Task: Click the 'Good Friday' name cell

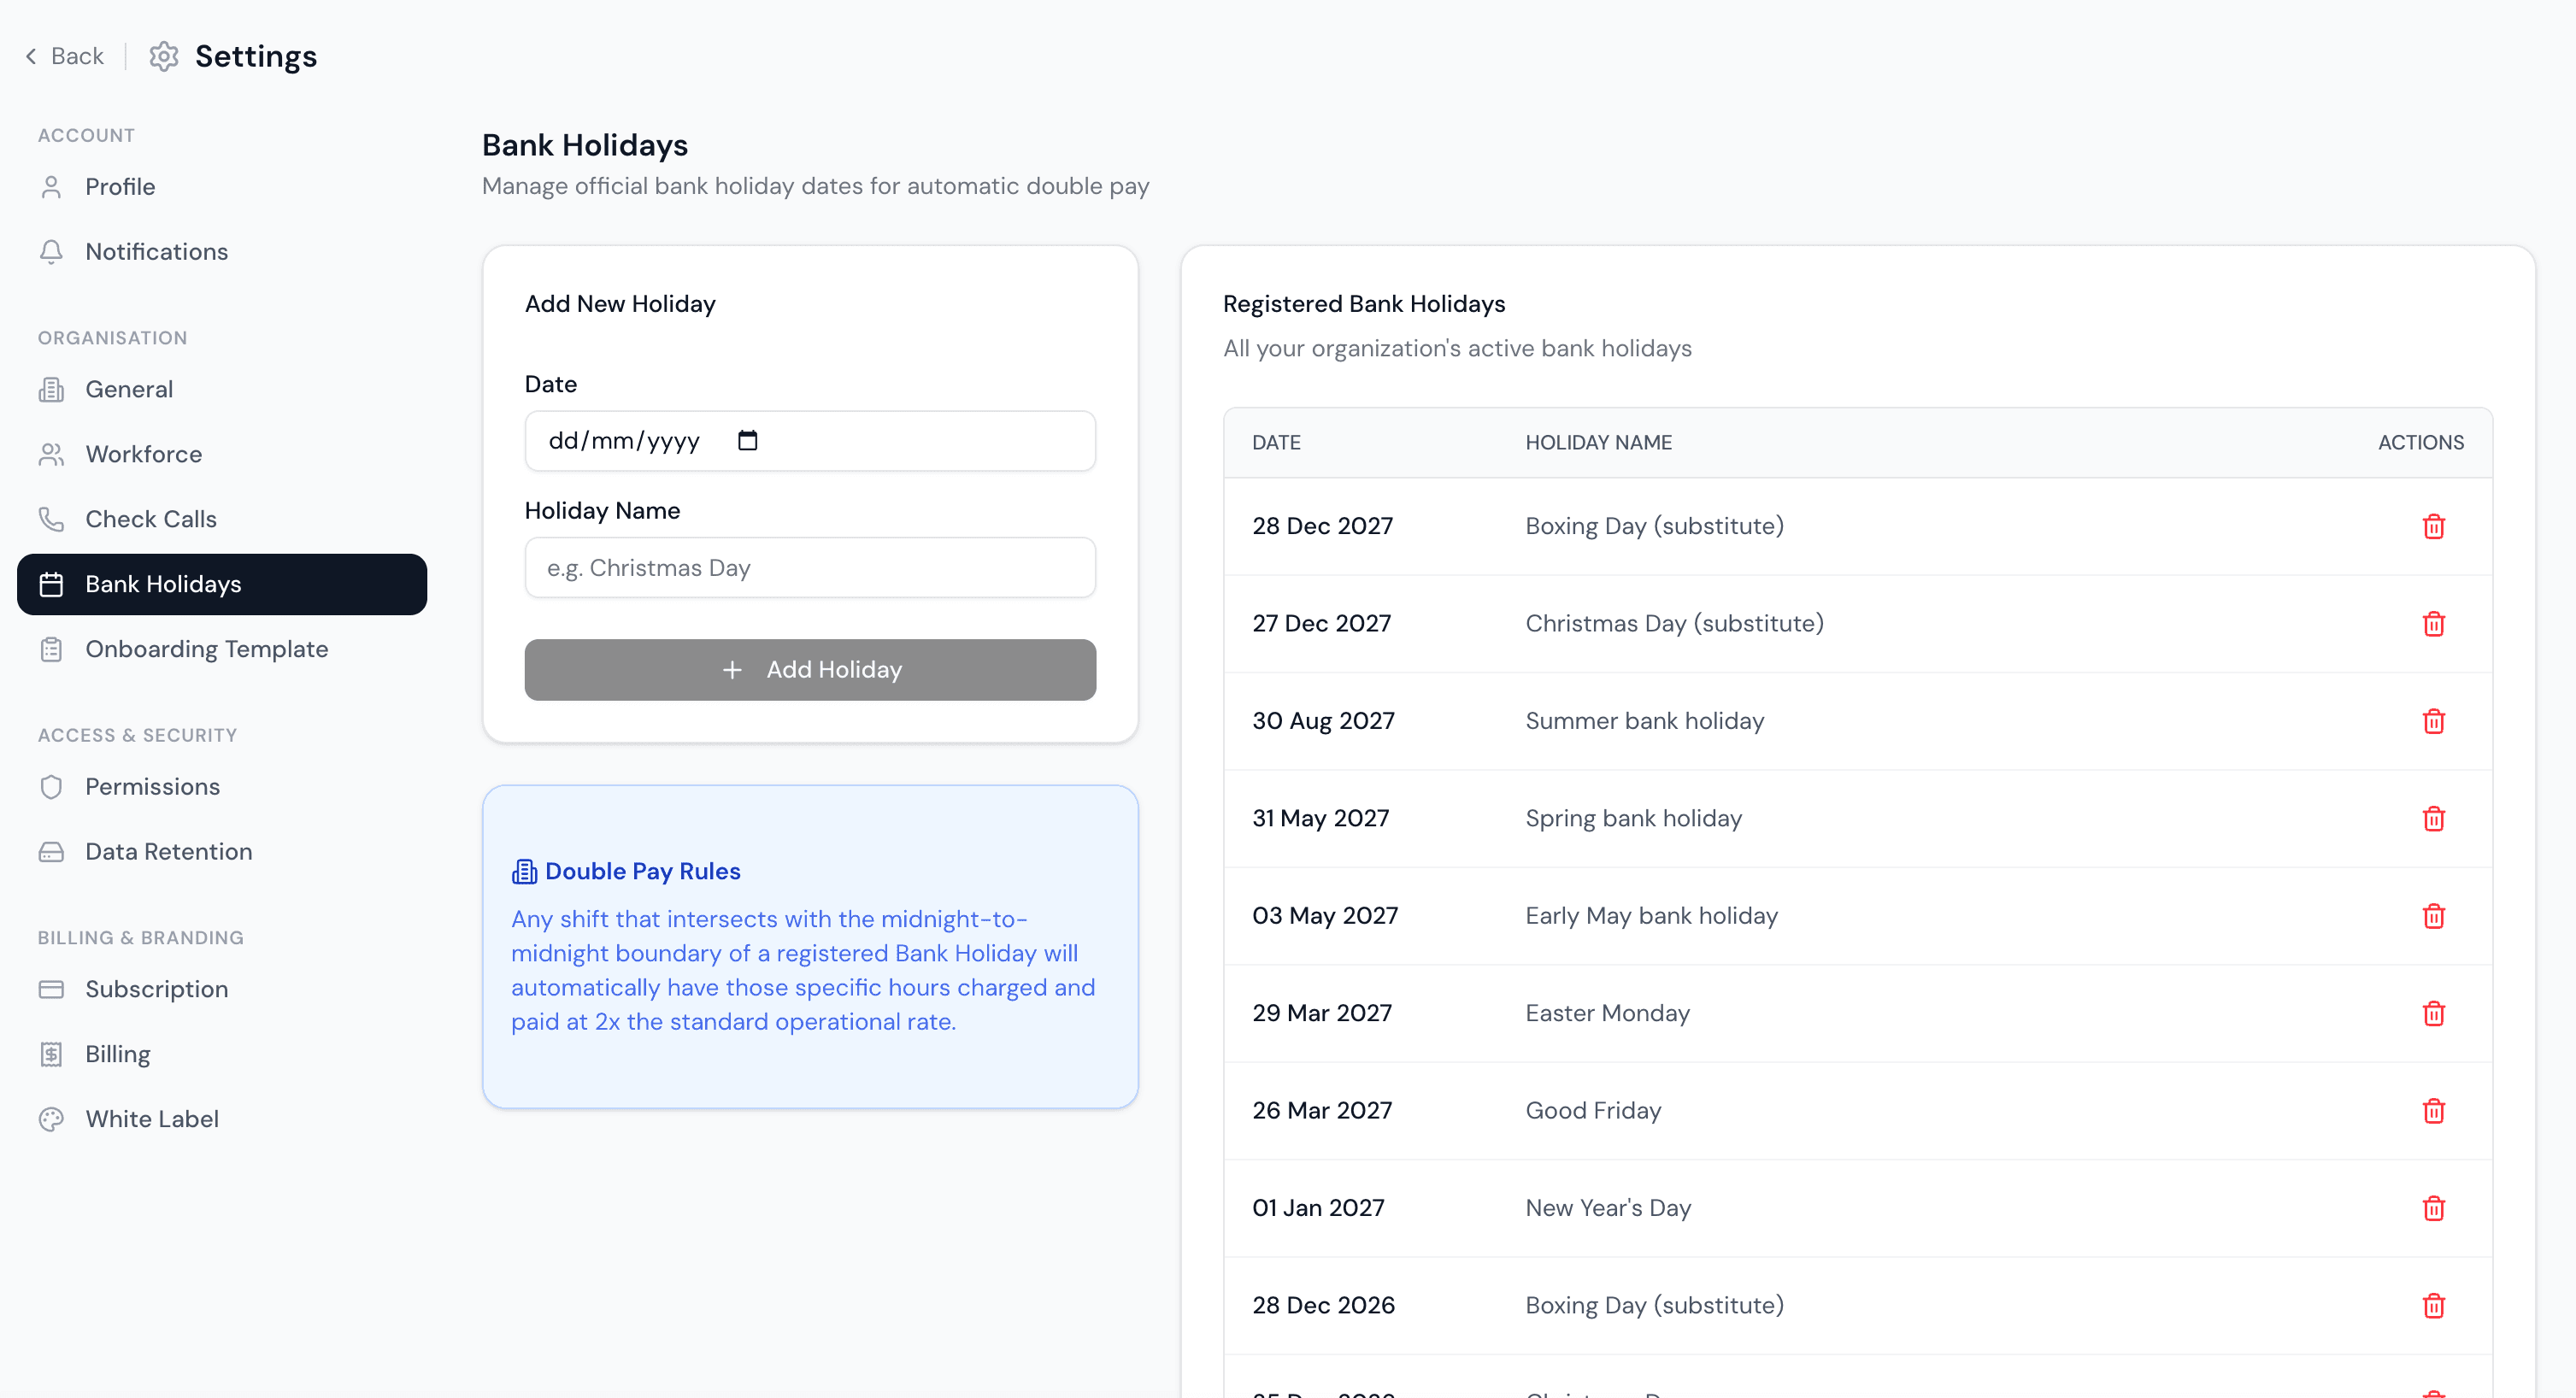Action: [x=1593, y=1111]
